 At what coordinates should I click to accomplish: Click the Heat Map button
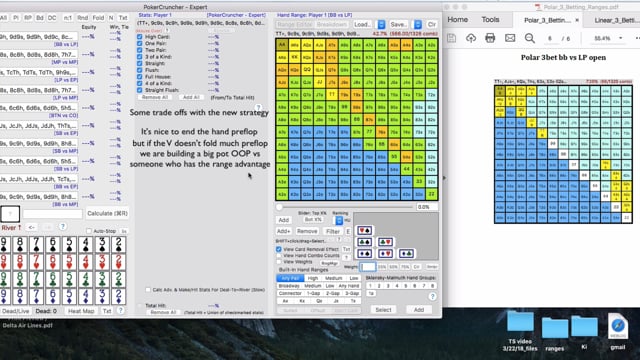[81, 311]
